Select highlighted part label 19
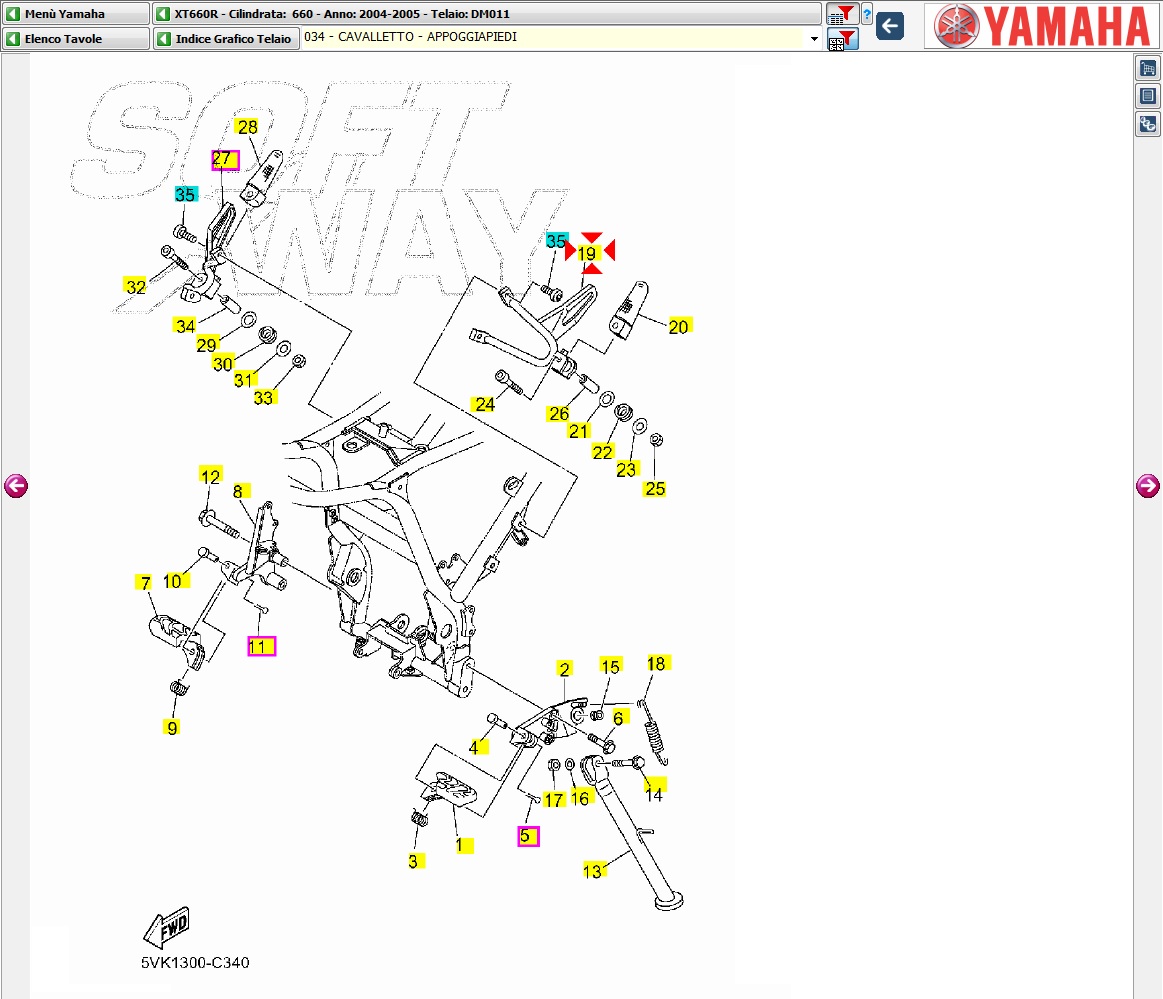1163x999 pixels. click(x=587, y=254)
